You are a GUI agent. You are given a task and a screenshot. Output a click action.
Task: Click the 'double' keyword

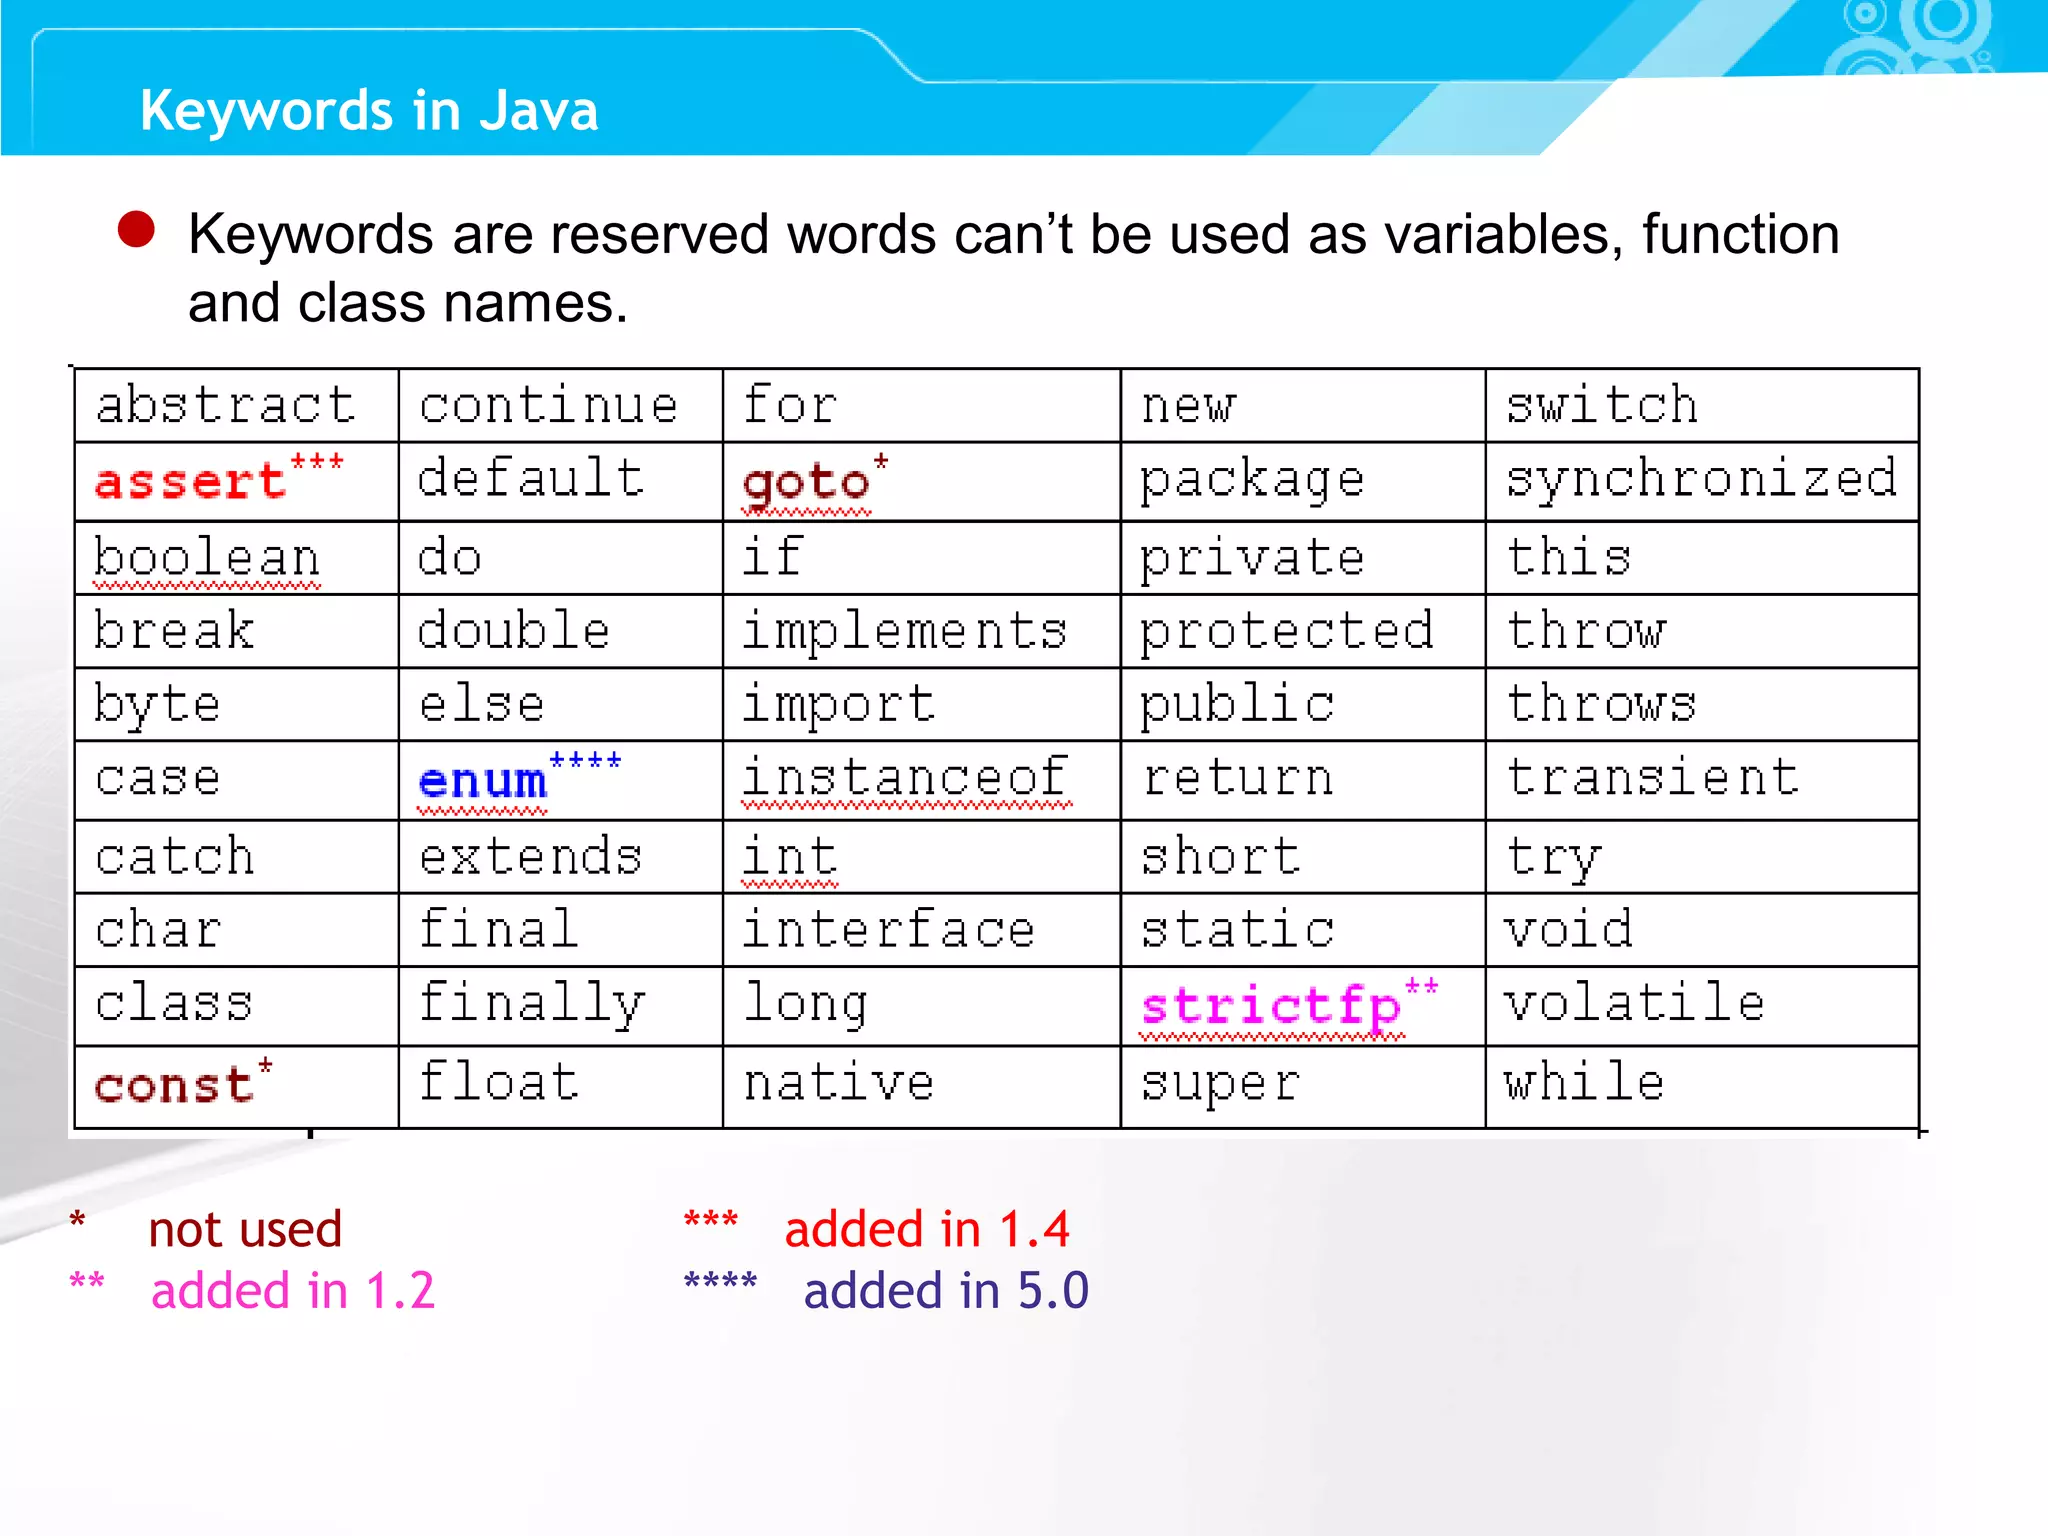(x=514, y=631)
